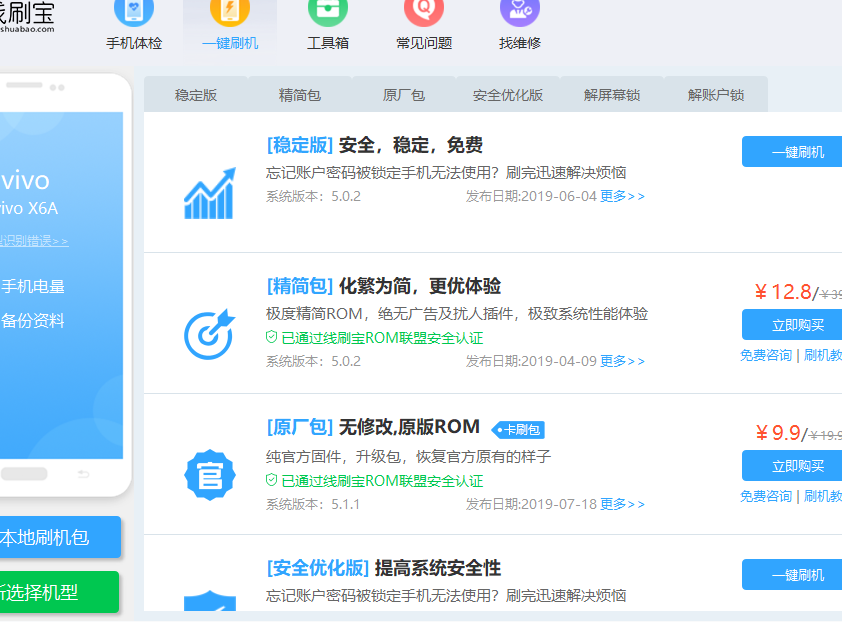The image size is (842, 622).
Task: Switch to the 稳定版 tab
Action: pos(195,95)
